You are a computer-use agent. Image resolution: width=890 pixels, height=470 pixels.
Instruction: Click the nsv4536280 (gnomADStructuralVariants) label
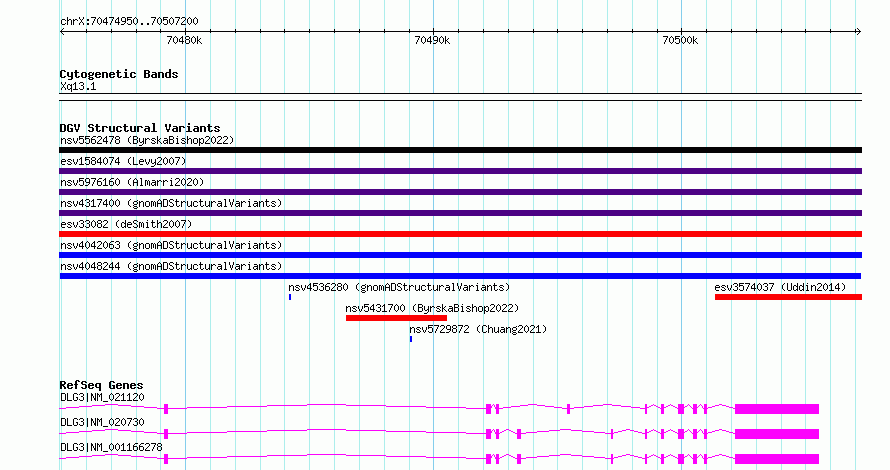coord(399,287)
